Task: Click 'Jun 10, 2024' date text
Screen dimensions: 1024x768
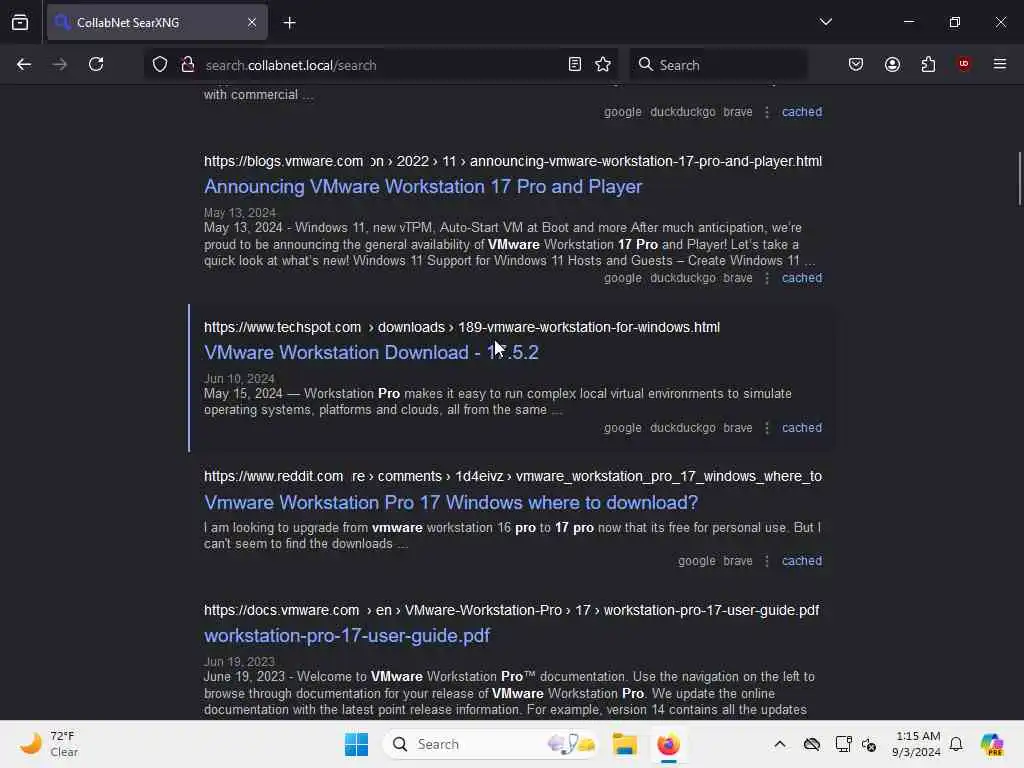Action: (239, 379)
